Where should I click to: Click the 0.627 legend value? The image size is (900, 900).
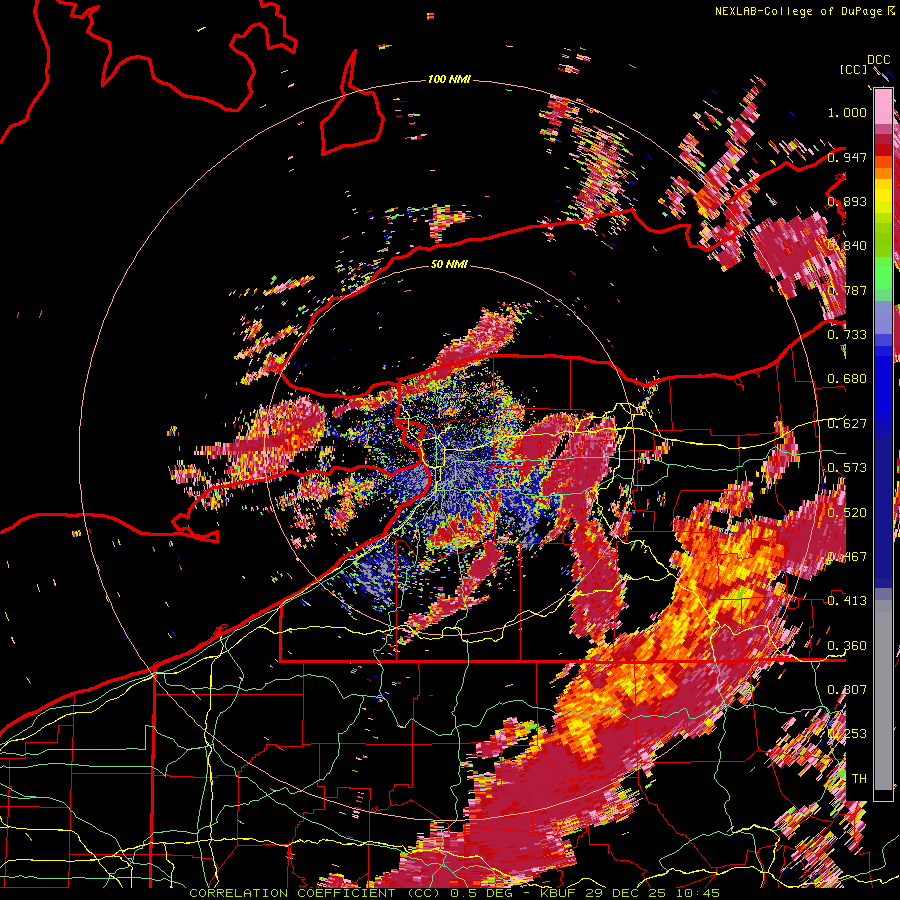(847, 424)
